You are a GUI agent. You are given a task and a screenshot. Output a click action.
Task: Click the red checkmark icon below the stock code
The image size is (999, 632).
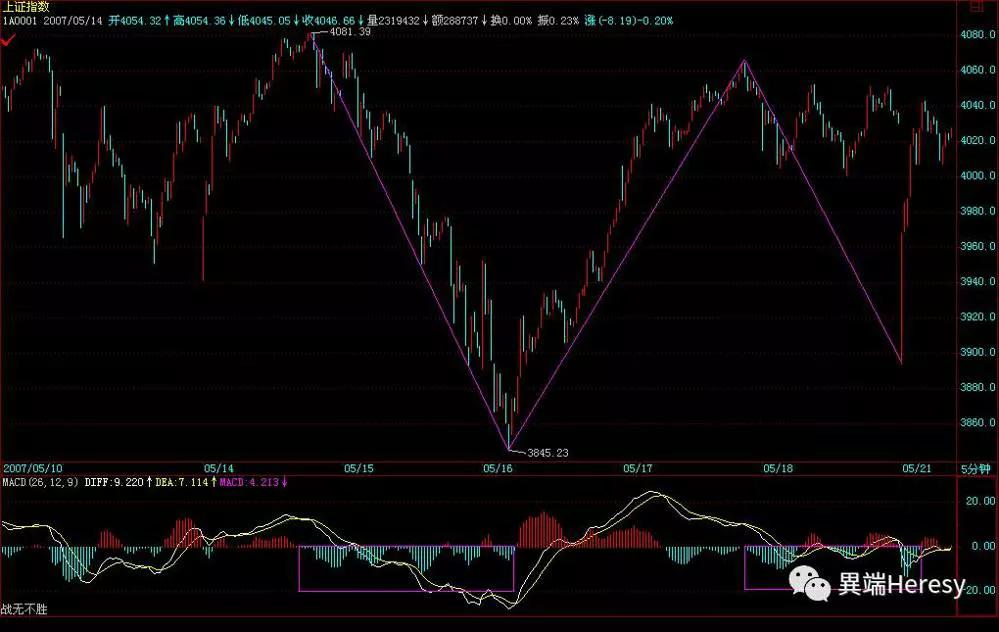[8, 41]
